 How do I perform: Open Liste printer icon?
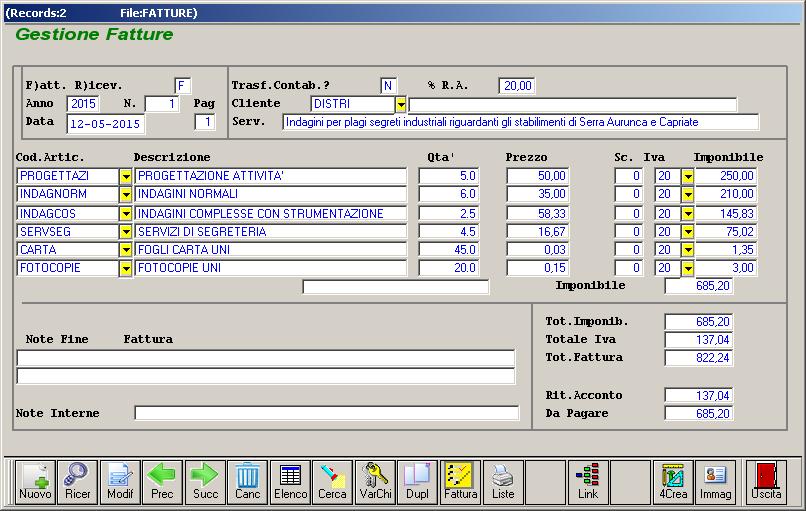(x=503, y=482)
